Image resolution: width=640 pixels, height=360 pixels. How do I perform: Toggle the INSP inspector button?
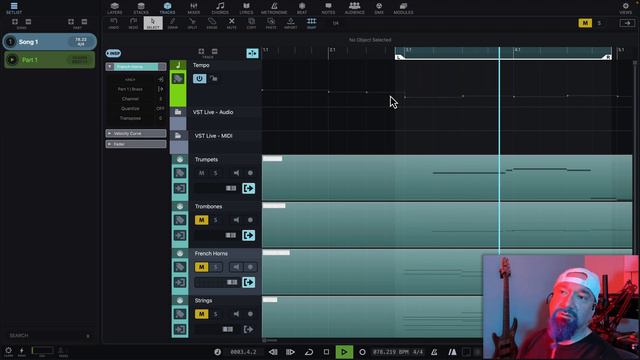113,53
